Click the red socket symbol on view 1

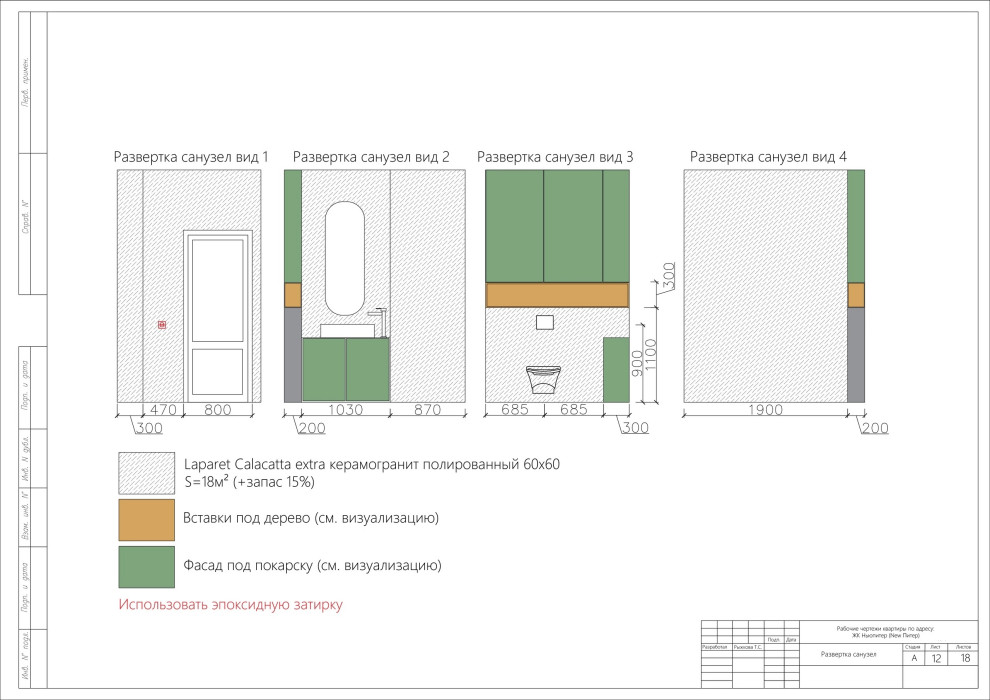(x=162, y=325)
